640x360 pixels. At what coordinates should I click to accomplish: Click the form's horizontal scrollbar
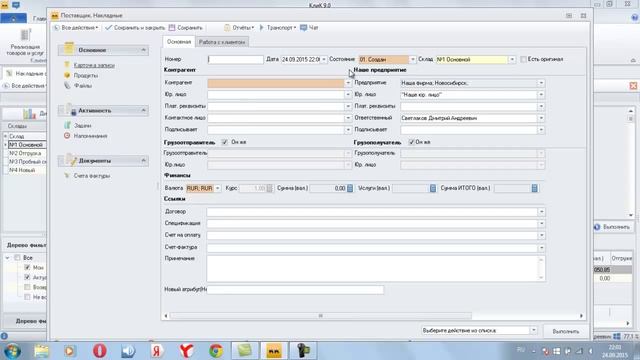coord(320,316)
